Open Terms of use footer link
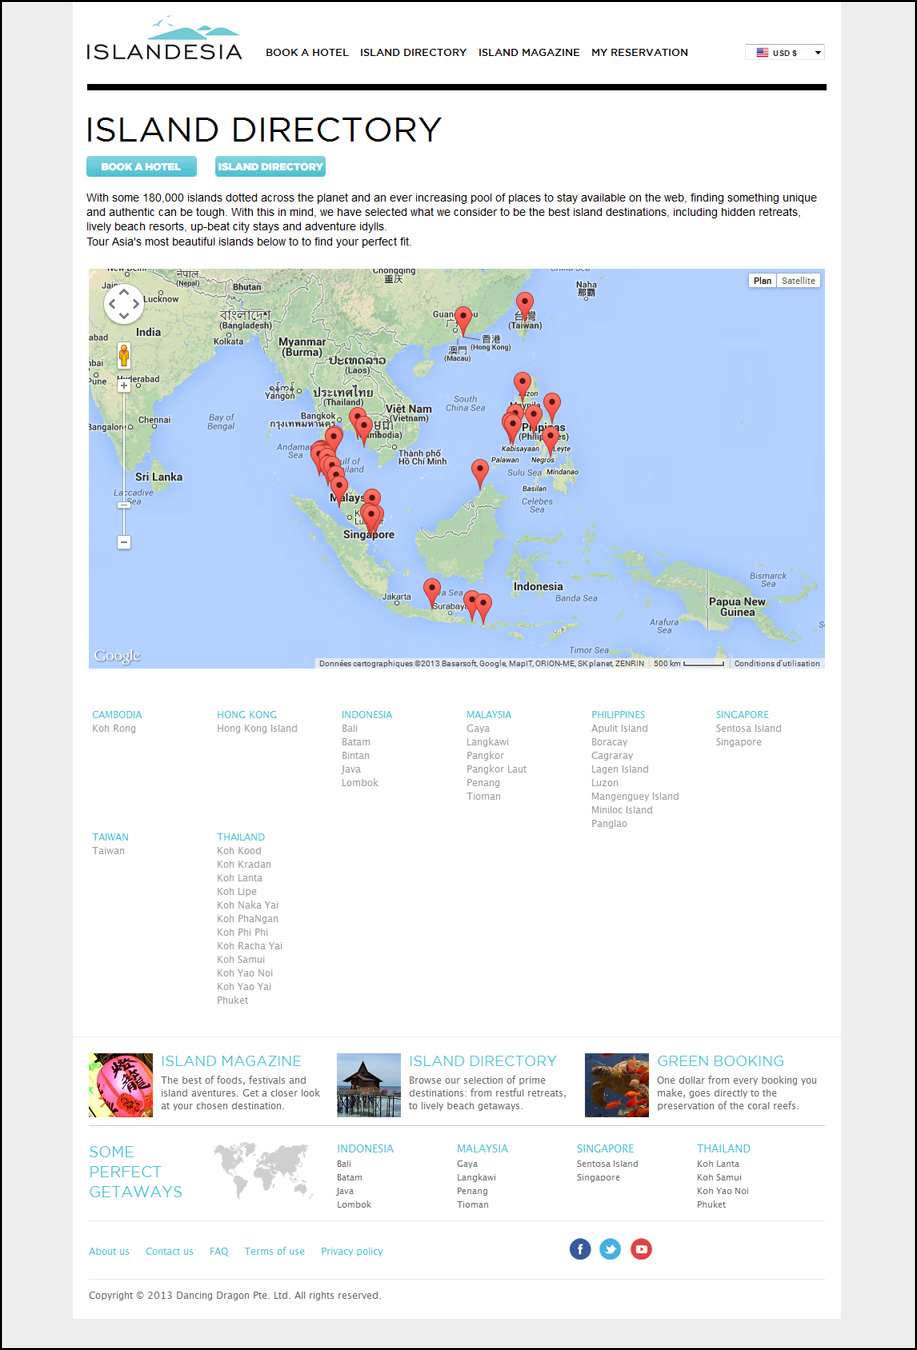Screen dimensions: 917x1350 (x=274, y=1252)
